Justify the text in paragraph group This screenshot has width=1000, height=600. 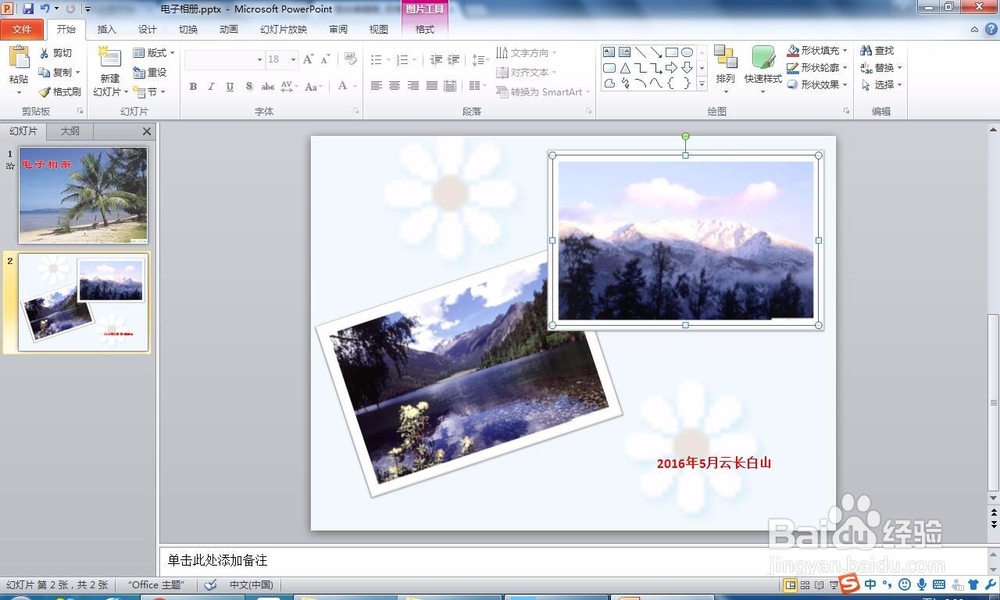pyautogui.click(x=432, y=85)
